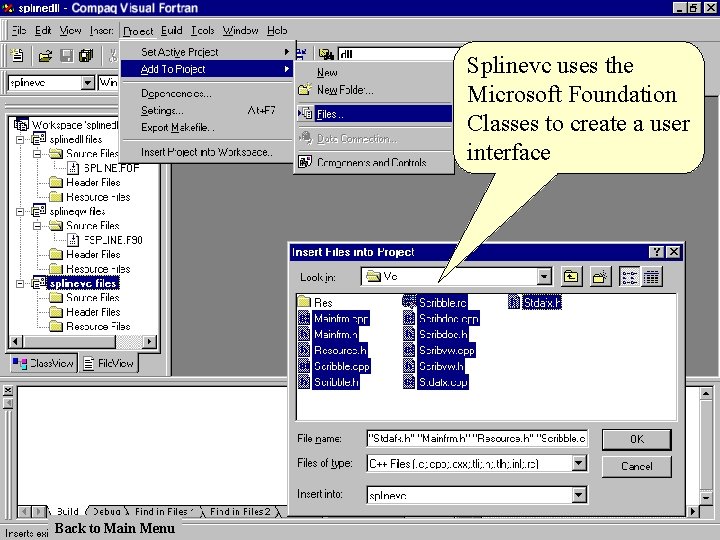The width and height of the screenshot is (720, 540).
Task: Open the Insert into dropdown
Action: (x=579, y=495)
